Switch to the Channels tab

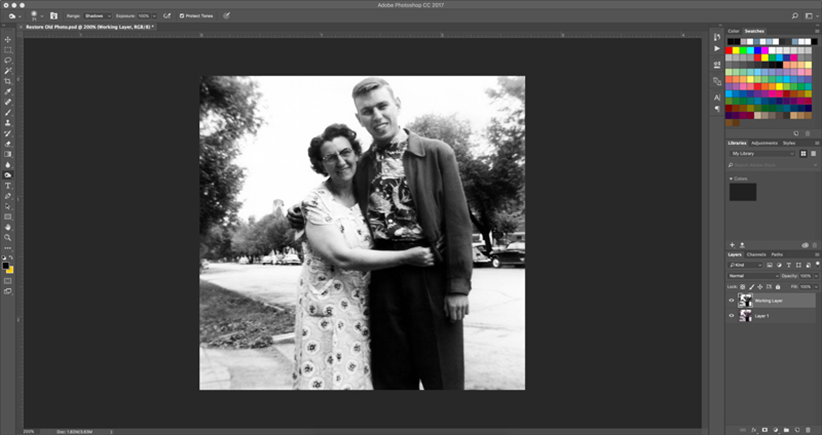coord(756,255)
